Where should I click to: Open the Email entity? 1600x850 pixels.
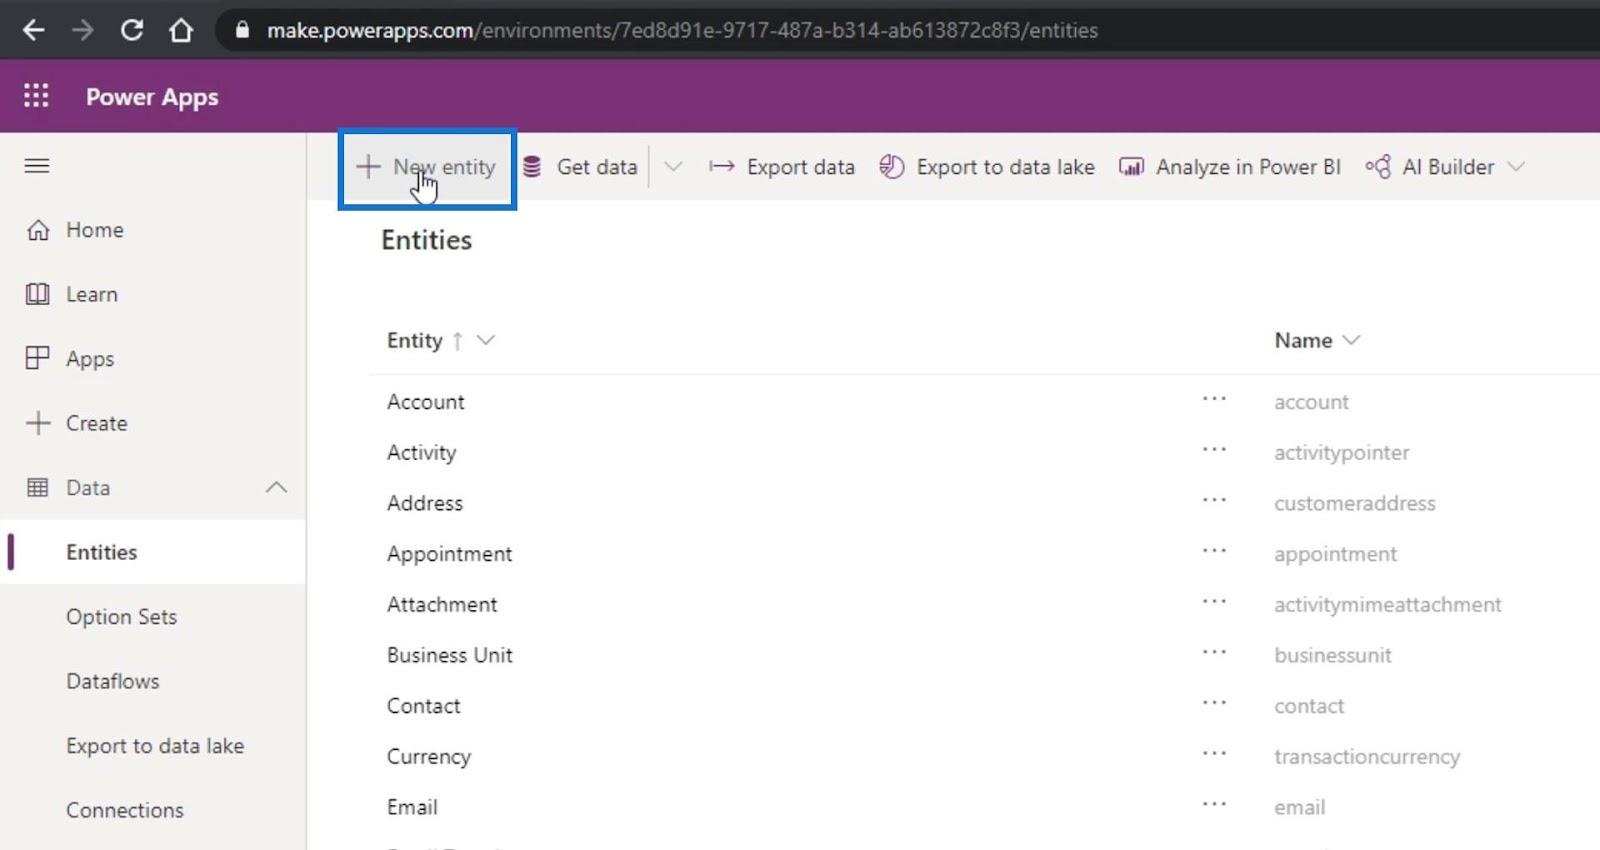pyautogui.click(x=412, y=807)
